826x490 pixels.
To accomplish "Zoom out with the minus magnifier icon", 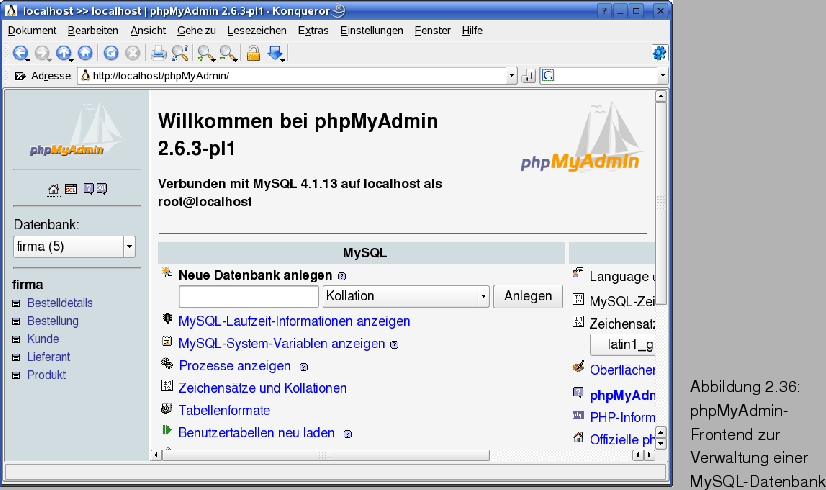I will click(228, 53).
